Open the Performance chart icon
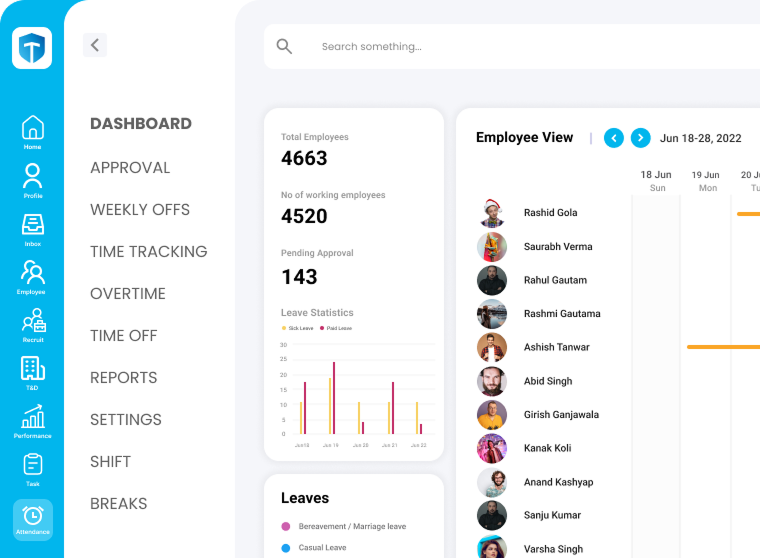Viewport: 760px width, 558px height. pyautogui.click(x=32, y=417)
